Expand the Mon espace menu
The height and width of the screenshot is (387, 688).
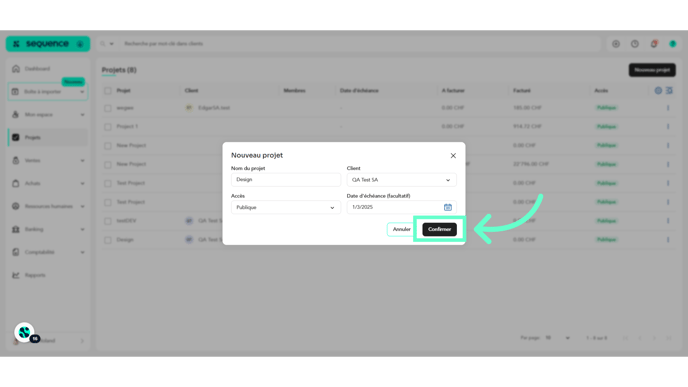pyautogui.click(x=47, y=115)
